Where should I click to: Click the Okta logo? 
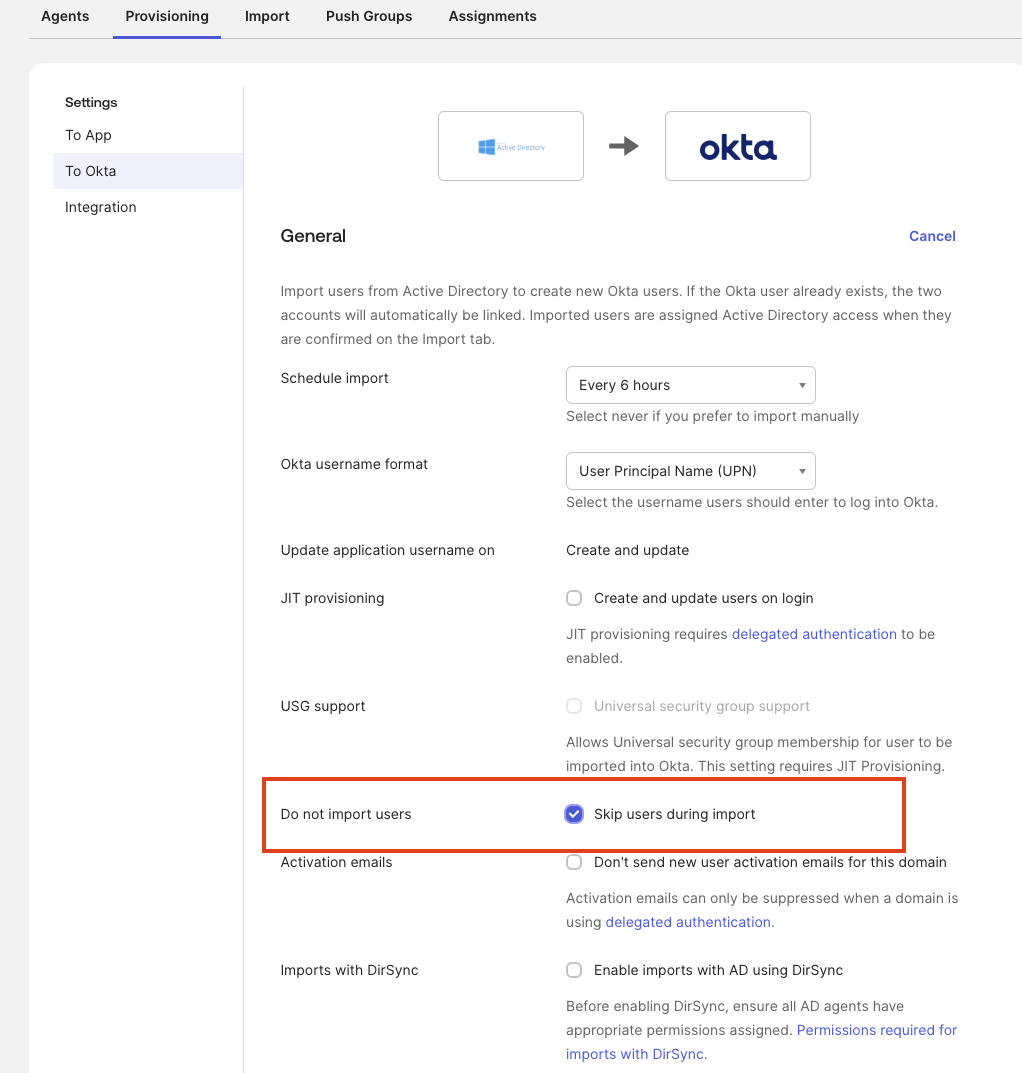(737, 145)
